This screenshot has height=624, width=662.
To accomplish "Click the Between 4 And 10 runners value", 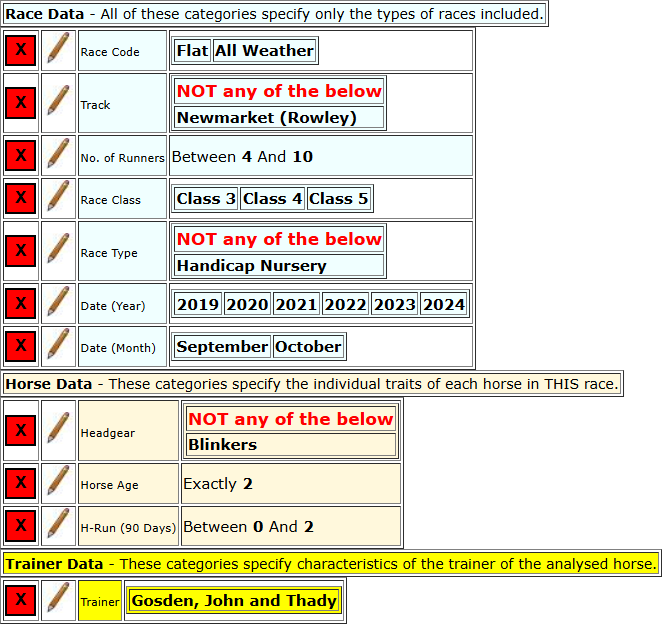I will [321, 155].
